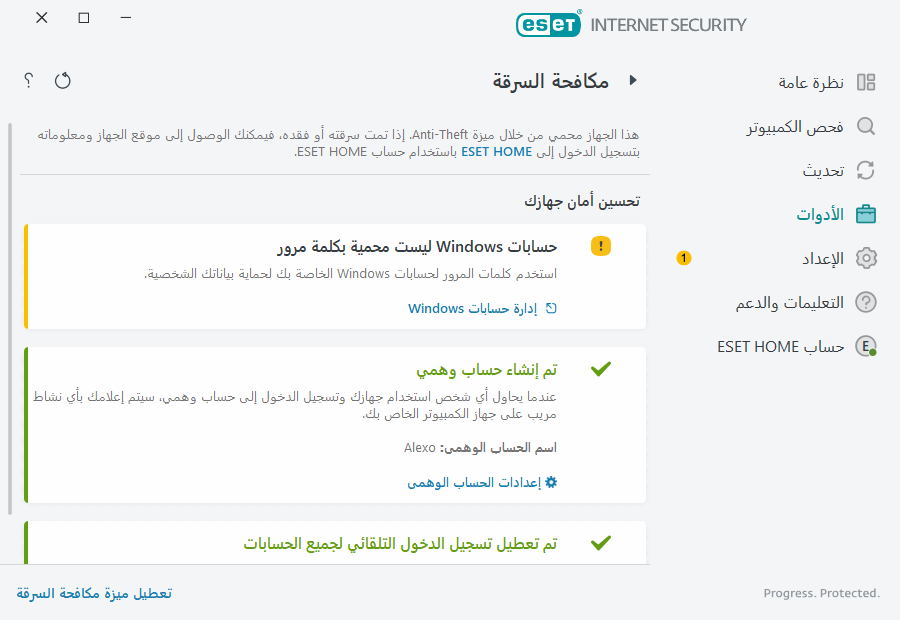Click the ESET logo in the header

click(x=548, y=24)
